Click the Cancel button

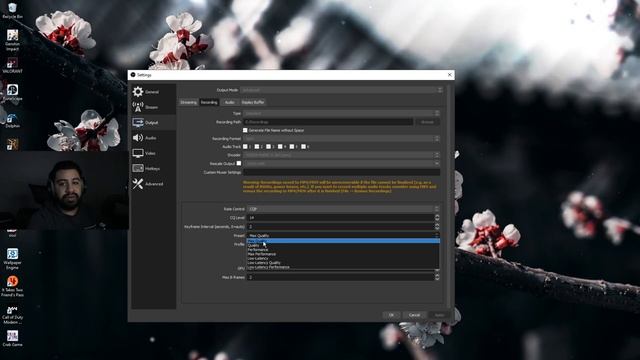click(x=415, y=315)
